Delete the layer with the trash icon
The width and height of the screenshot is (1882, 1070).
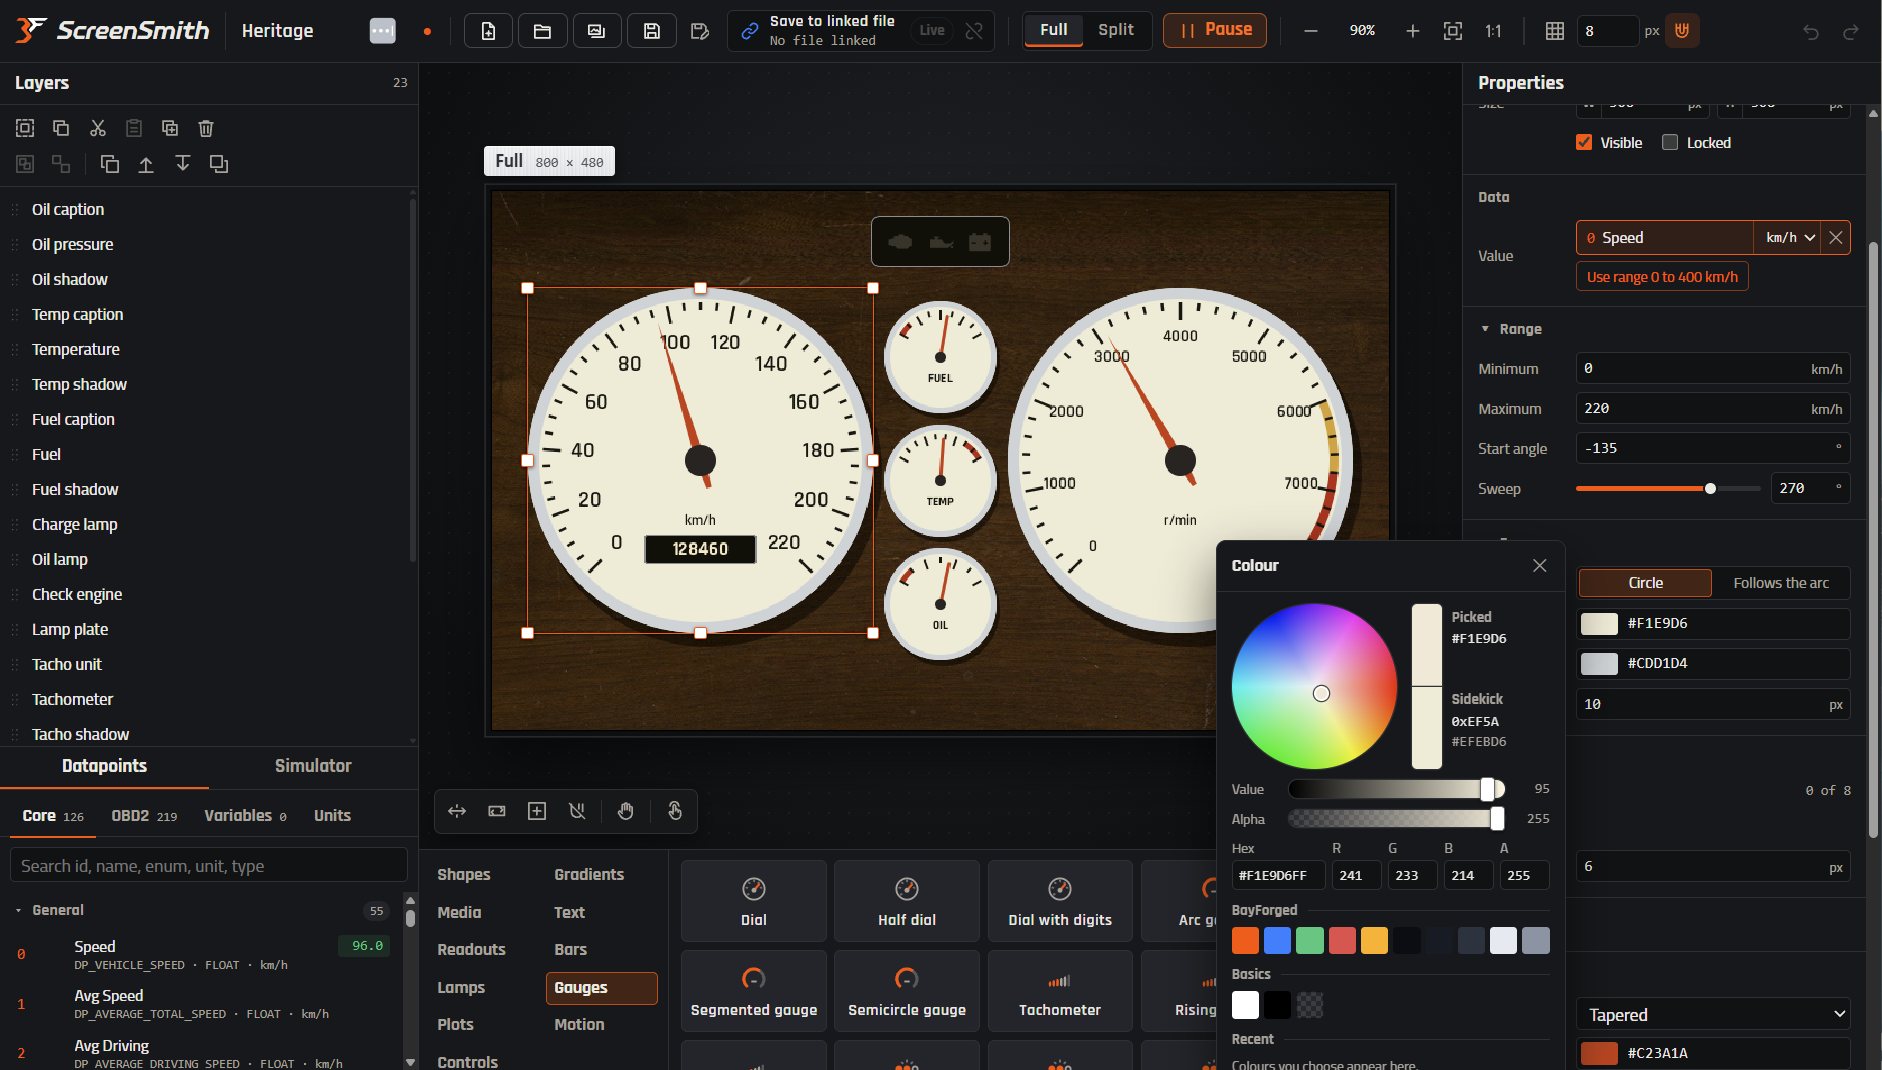point(206,128)
